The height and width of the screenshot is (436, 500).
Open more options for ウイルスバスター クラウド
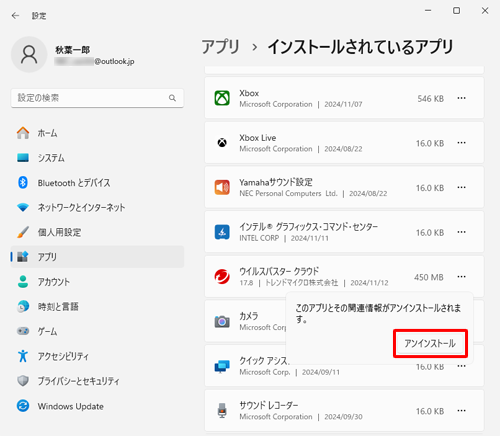click(x=462, y=277)
